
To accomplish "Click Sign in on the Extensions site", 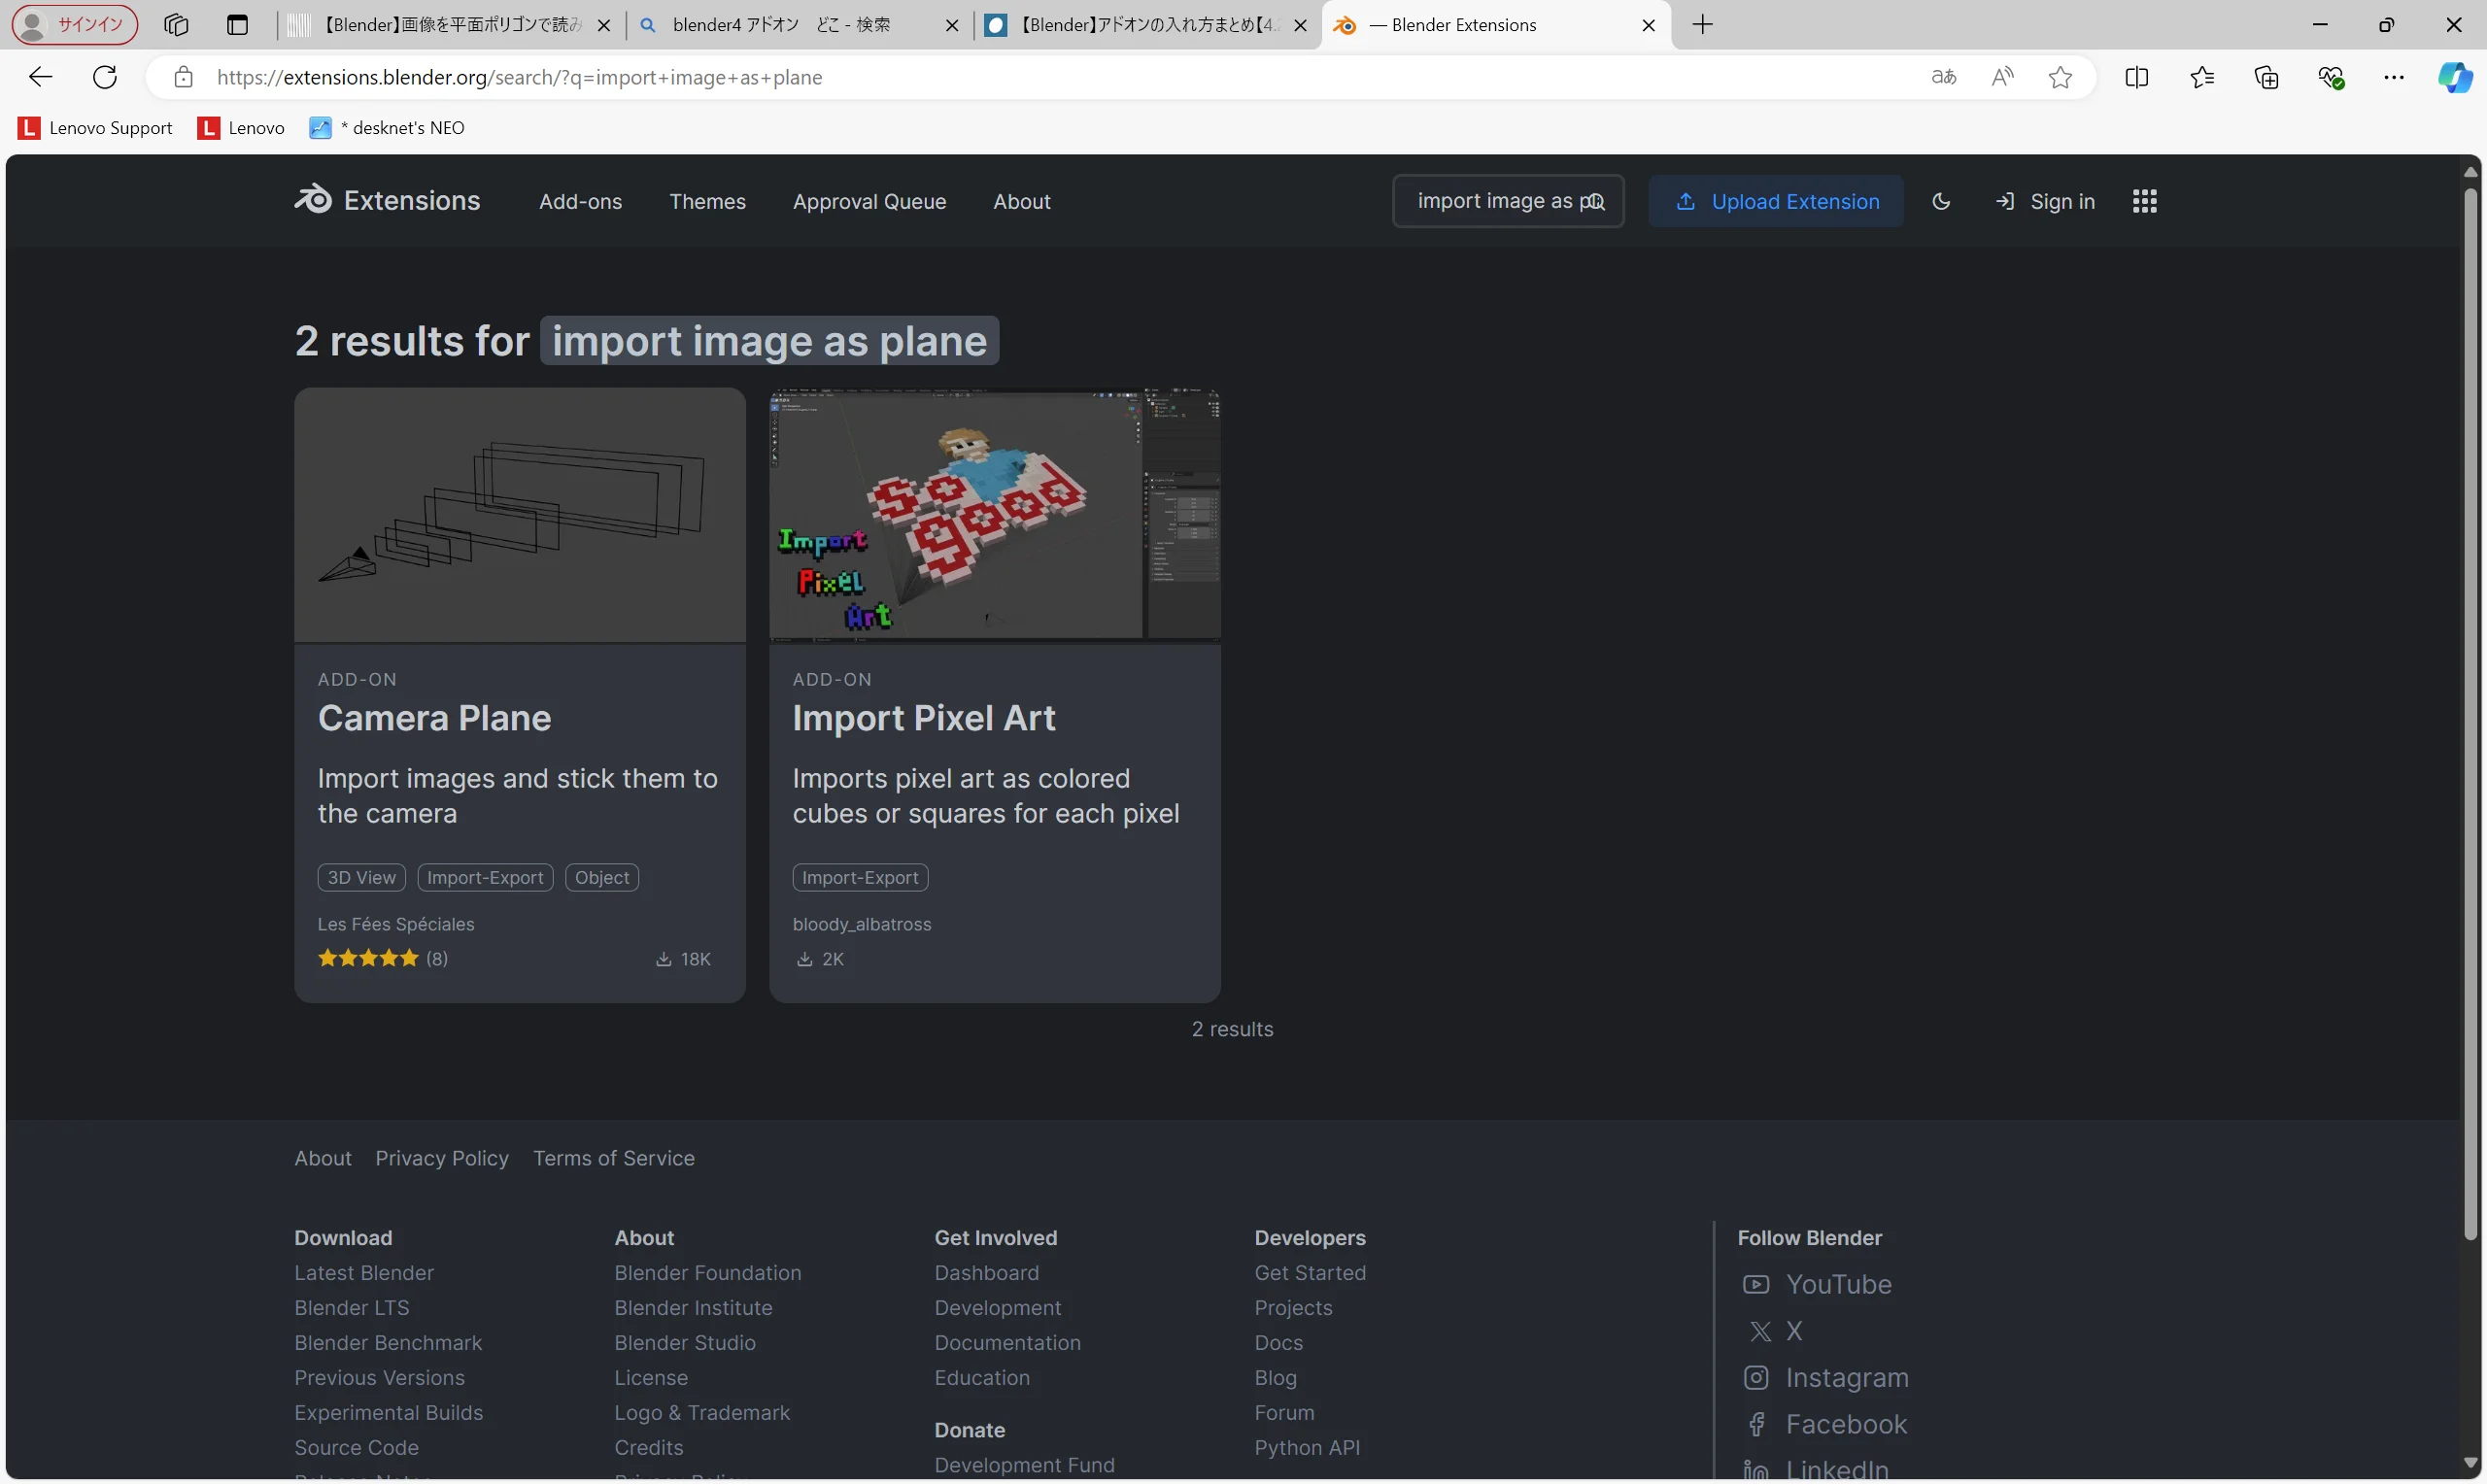I will (2045, 201).
